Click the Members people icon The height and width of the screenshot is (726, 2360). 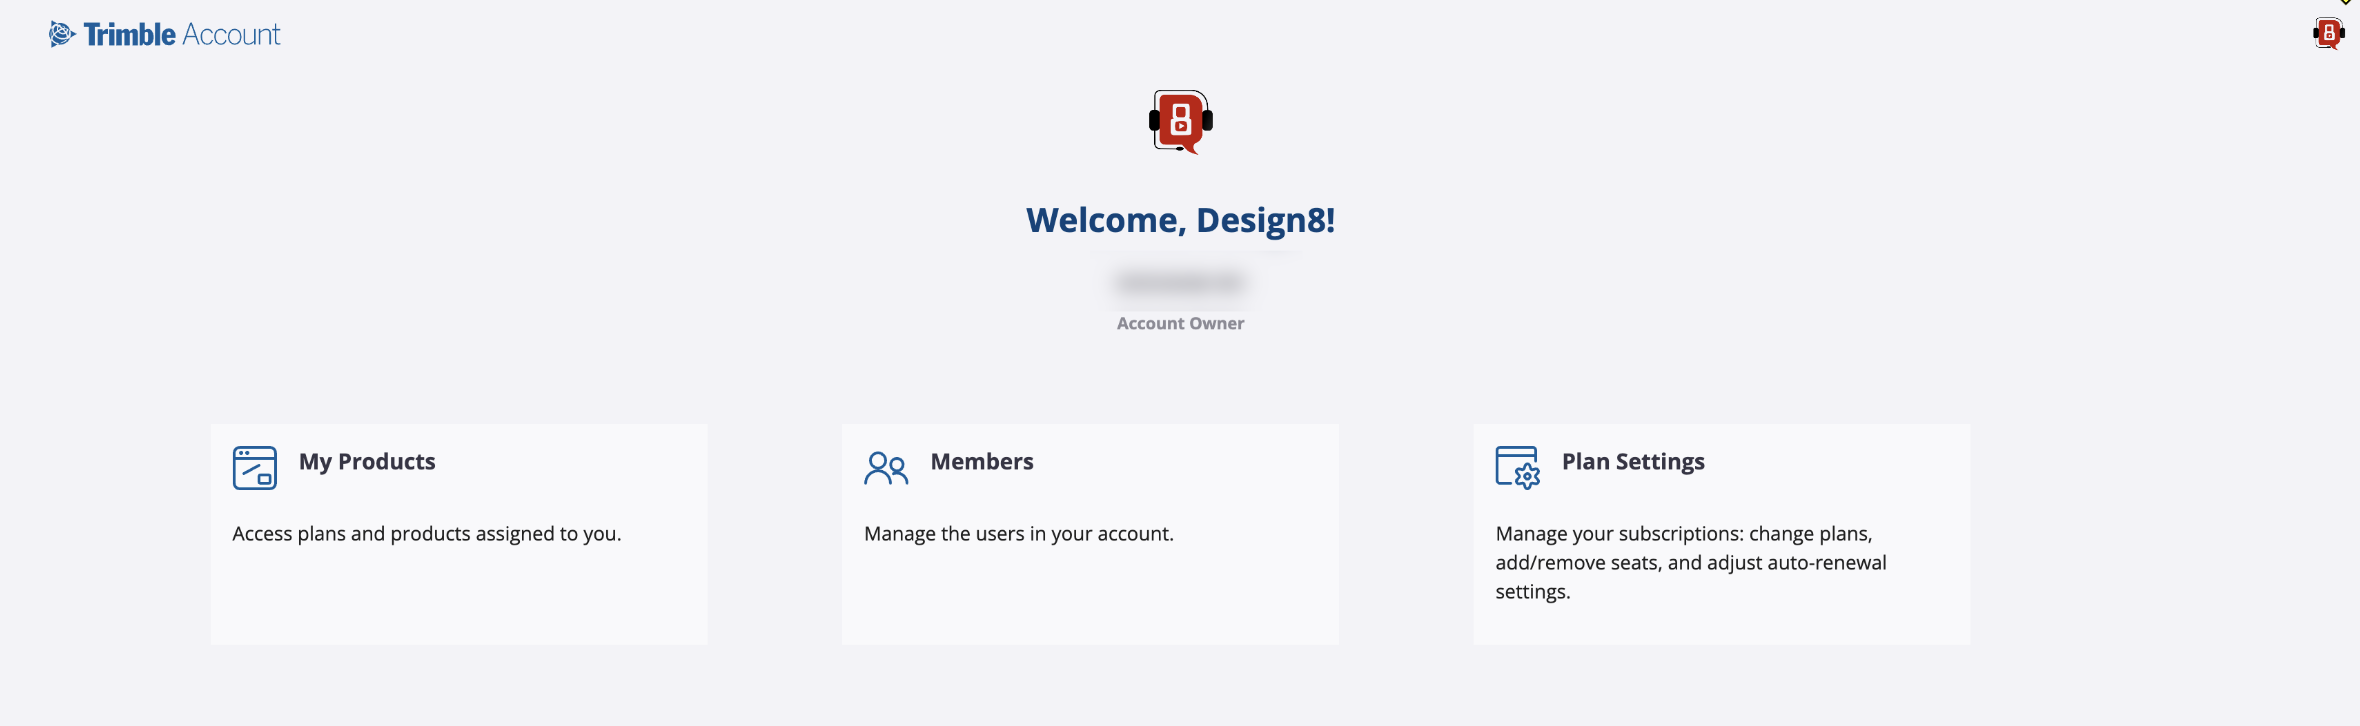click(x=886, y=468)
